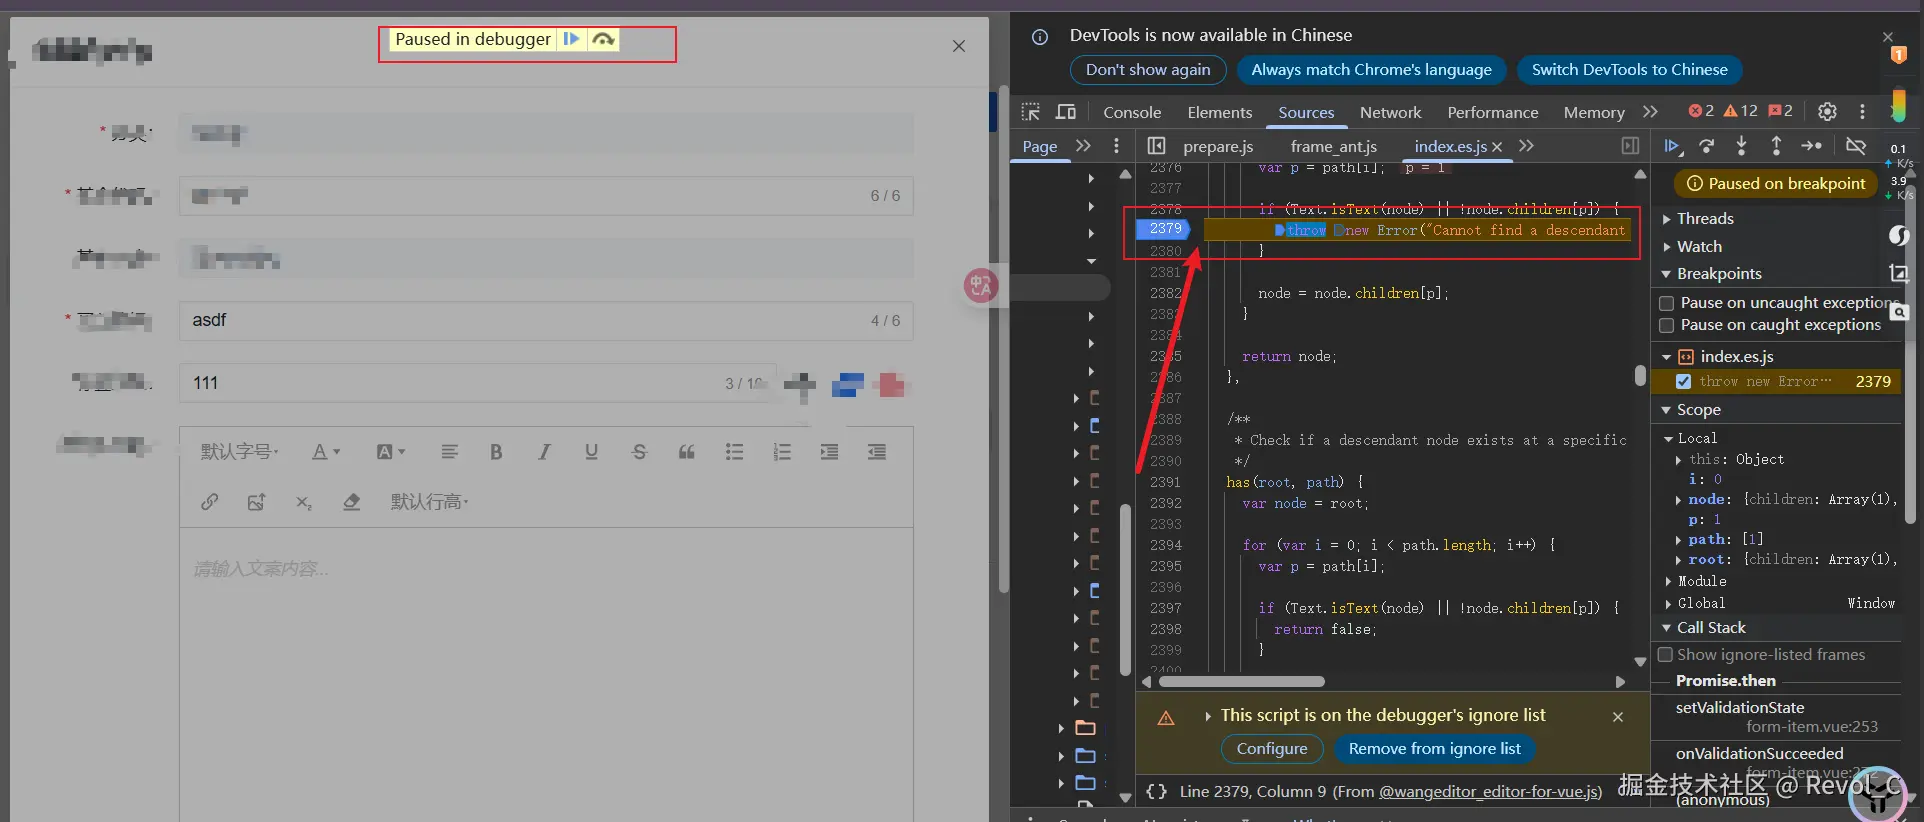This screenshot has width=1924, height=822.
Task: Step into next function call
Action: point(1741,146)
